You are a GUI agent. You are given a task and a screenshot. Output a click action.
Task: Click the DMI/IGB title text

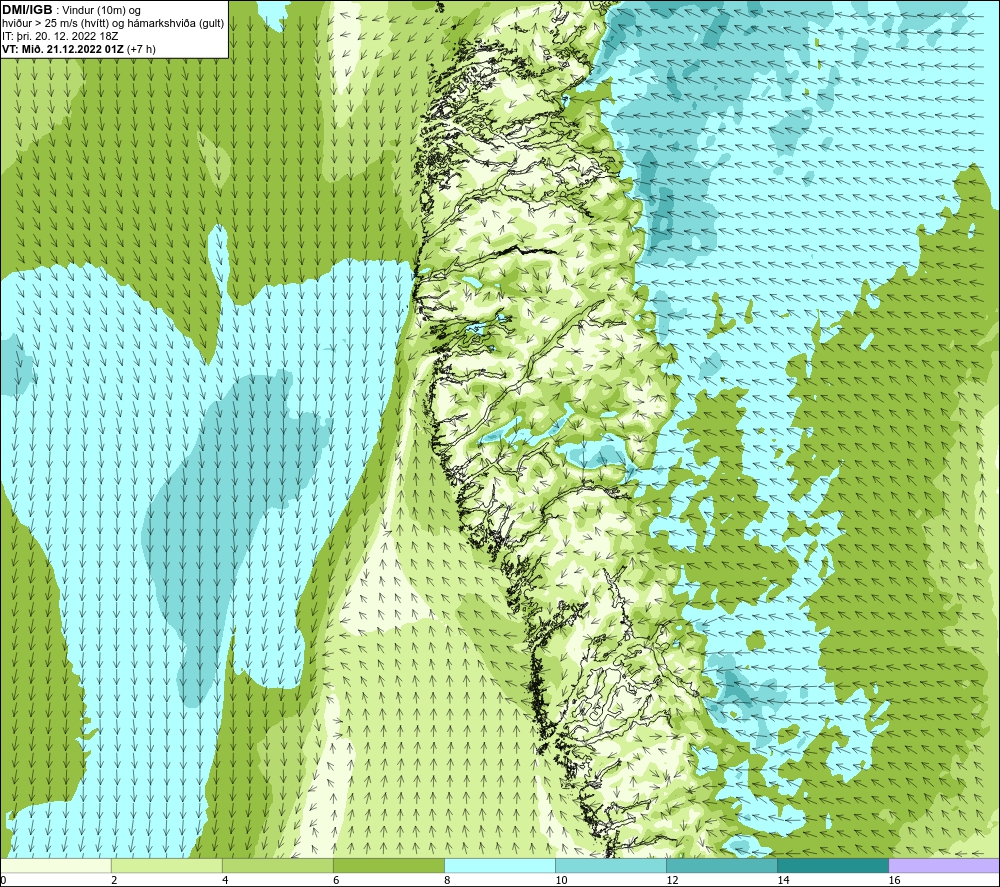(x=27, y=10)
